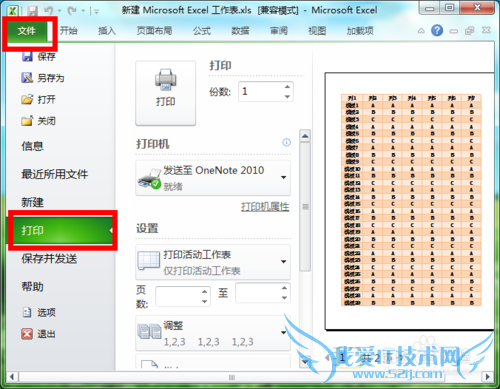Click the print preview page thumbnail
Screen dimensions: 500x389
(x=410, y=201)
